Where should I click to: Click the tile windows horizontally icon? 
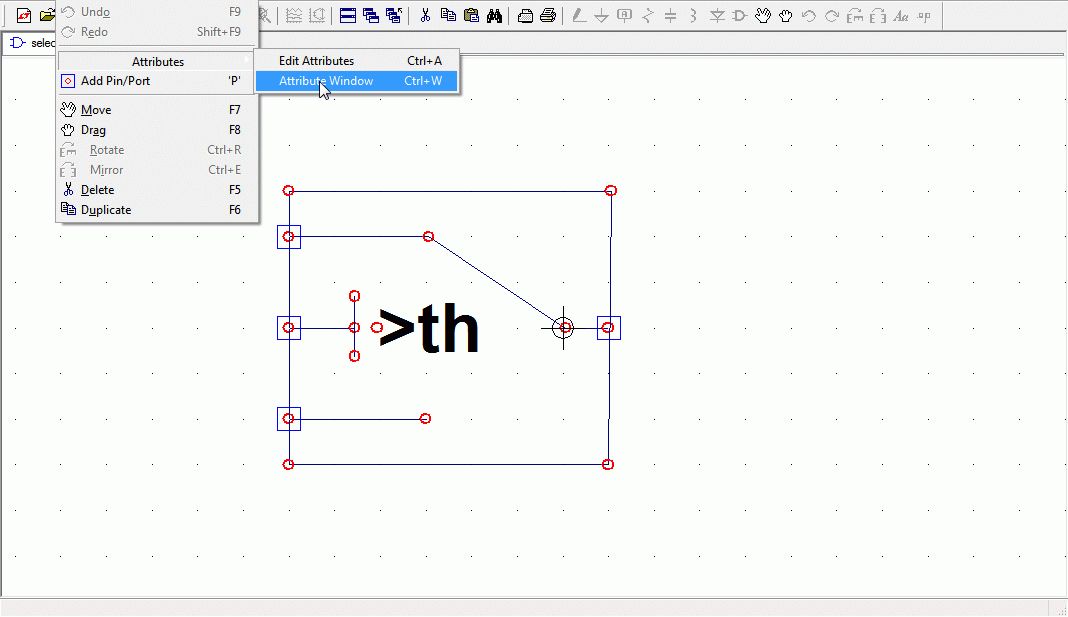tap(348, 15)
